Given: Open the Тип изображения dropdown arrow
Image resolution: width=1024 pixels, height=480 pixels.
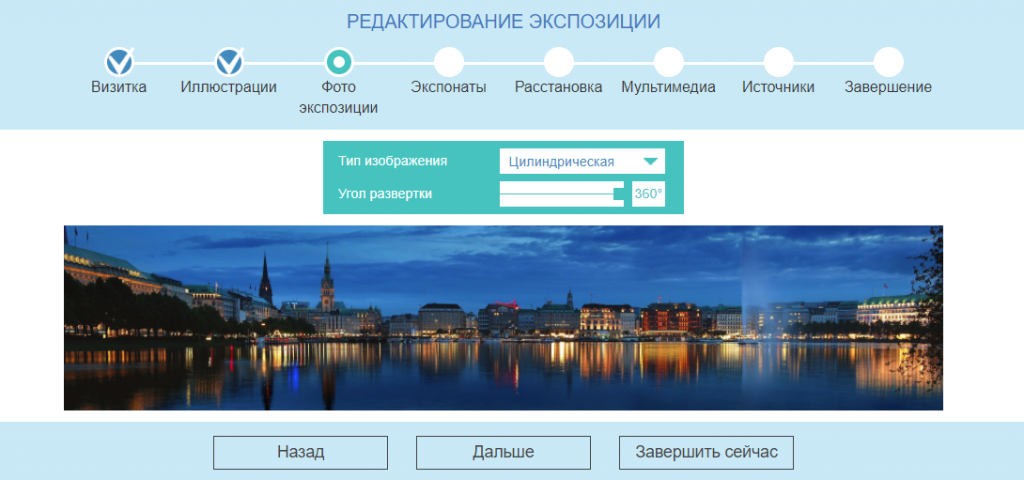Looking at the screenshot, I should pyautogui.click(x=651, y=161).
